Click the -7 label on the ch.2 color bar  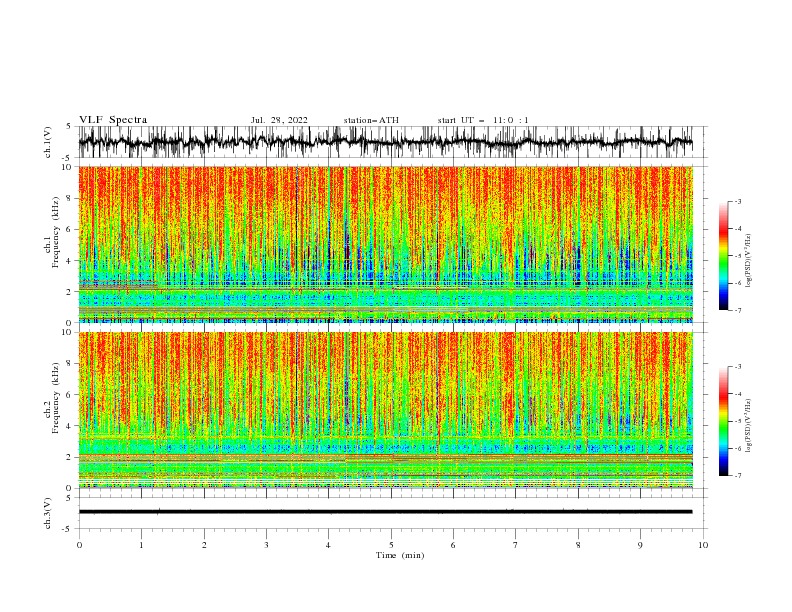(x=738, y=476)
